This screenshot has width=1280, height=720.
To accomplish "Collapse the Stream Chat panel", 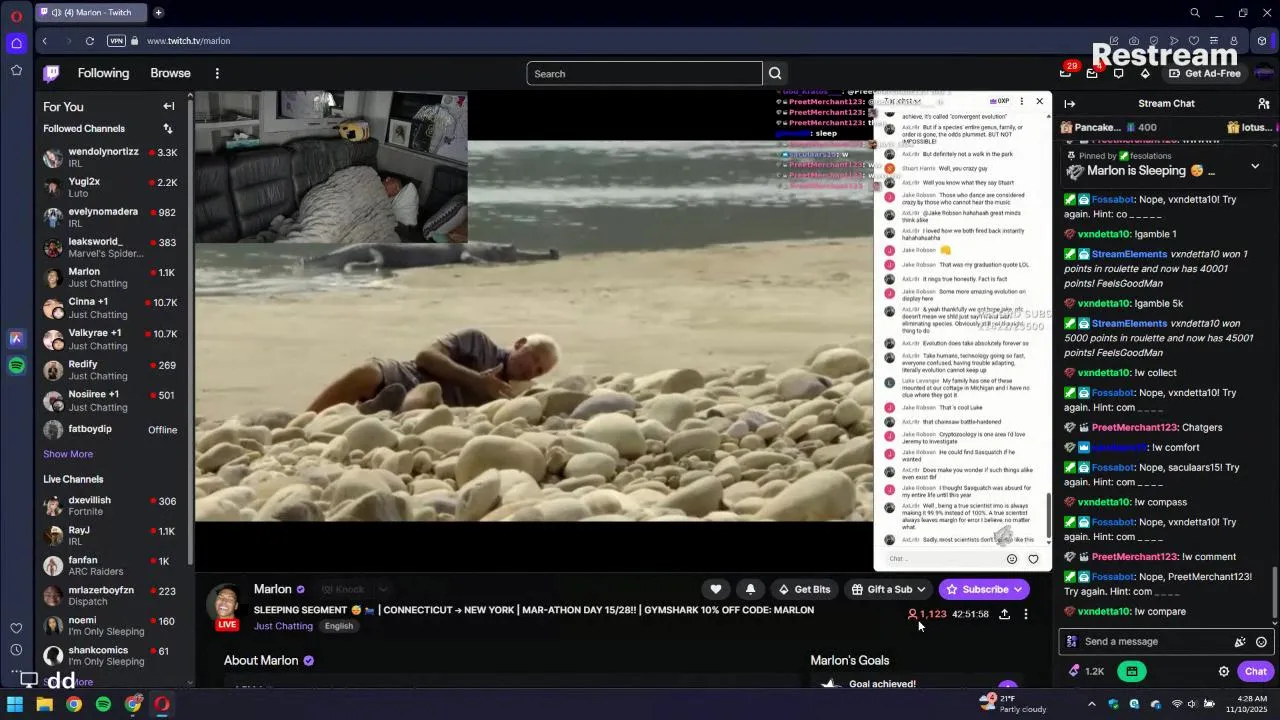I will pos(1070,103).
